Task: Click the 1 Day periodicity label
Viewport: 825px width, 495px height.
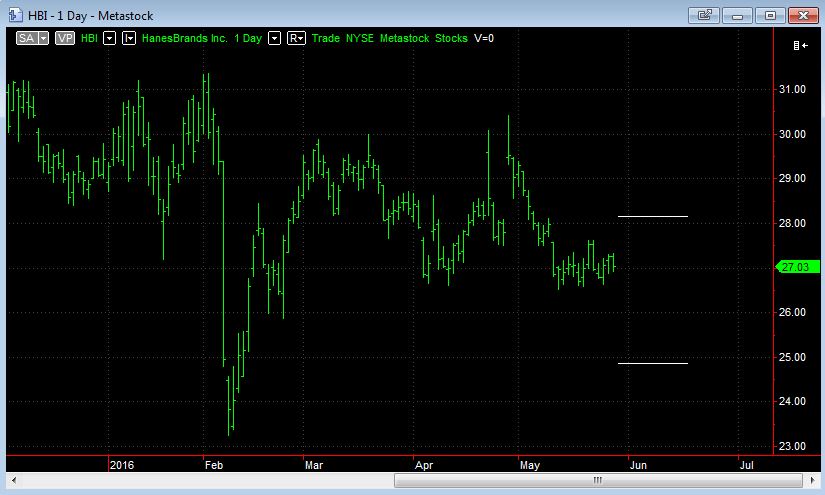Action: [248, 38]
